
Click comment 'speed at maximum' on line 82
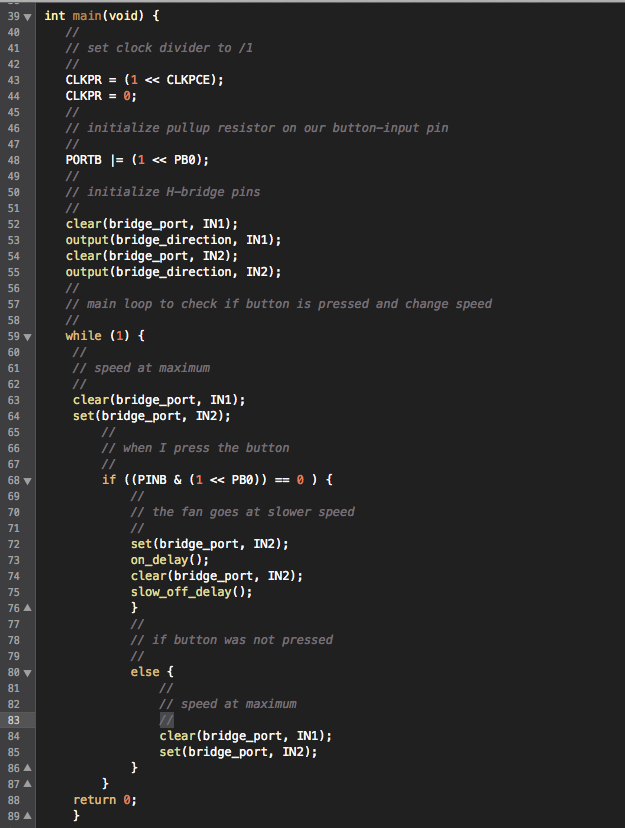click(239, 704)
